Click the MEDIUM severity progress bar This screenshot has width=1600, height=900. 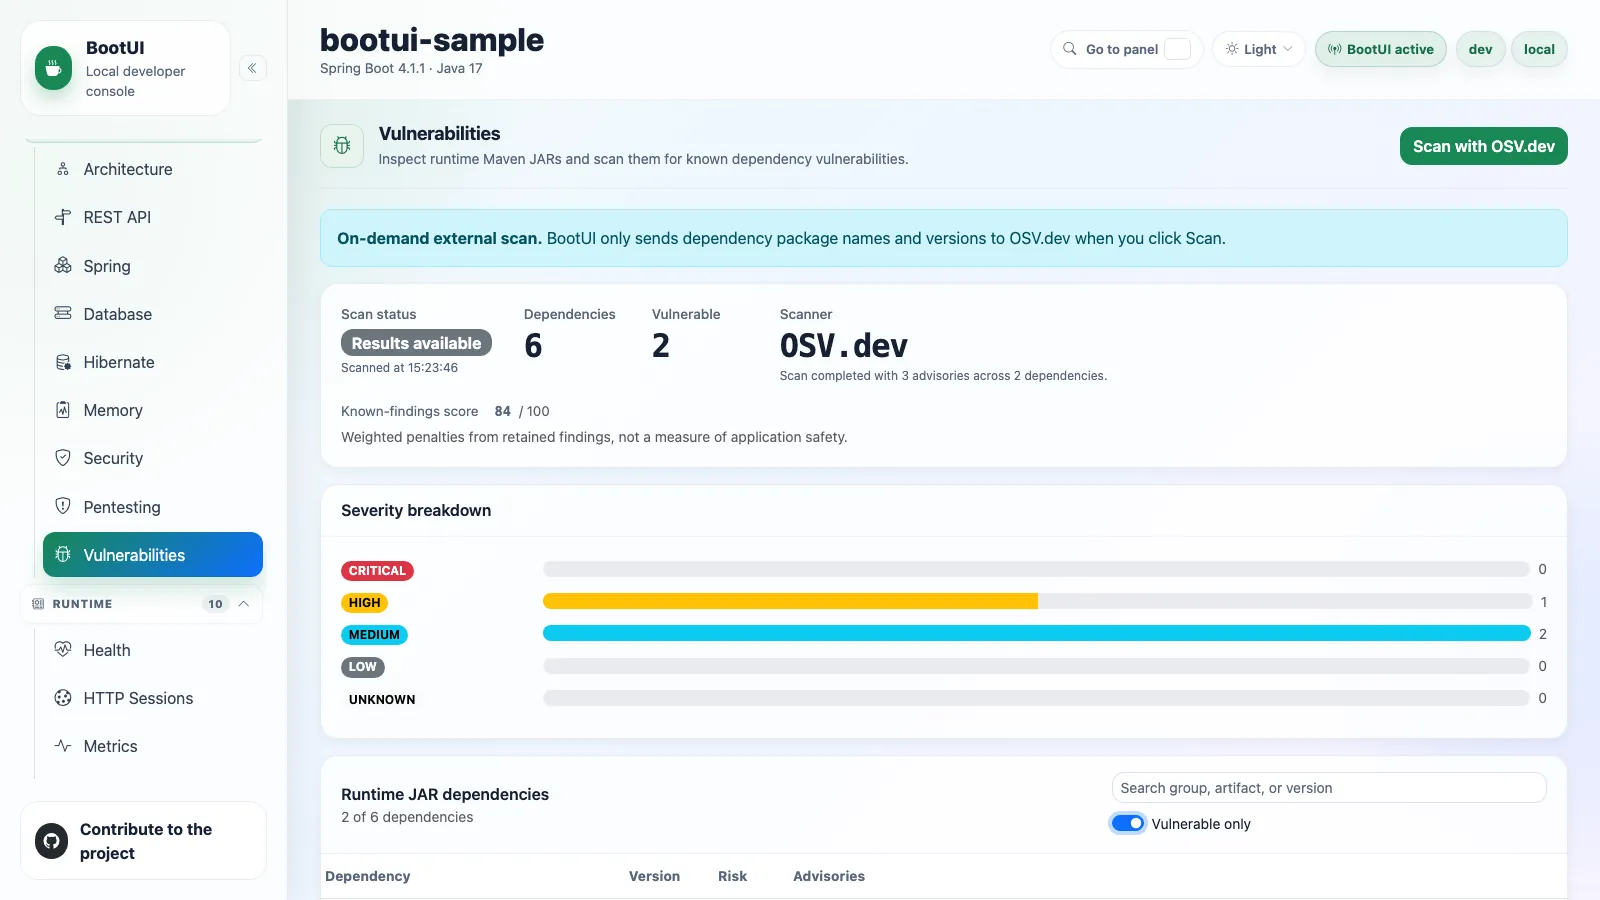click(x=1037, y=633)
